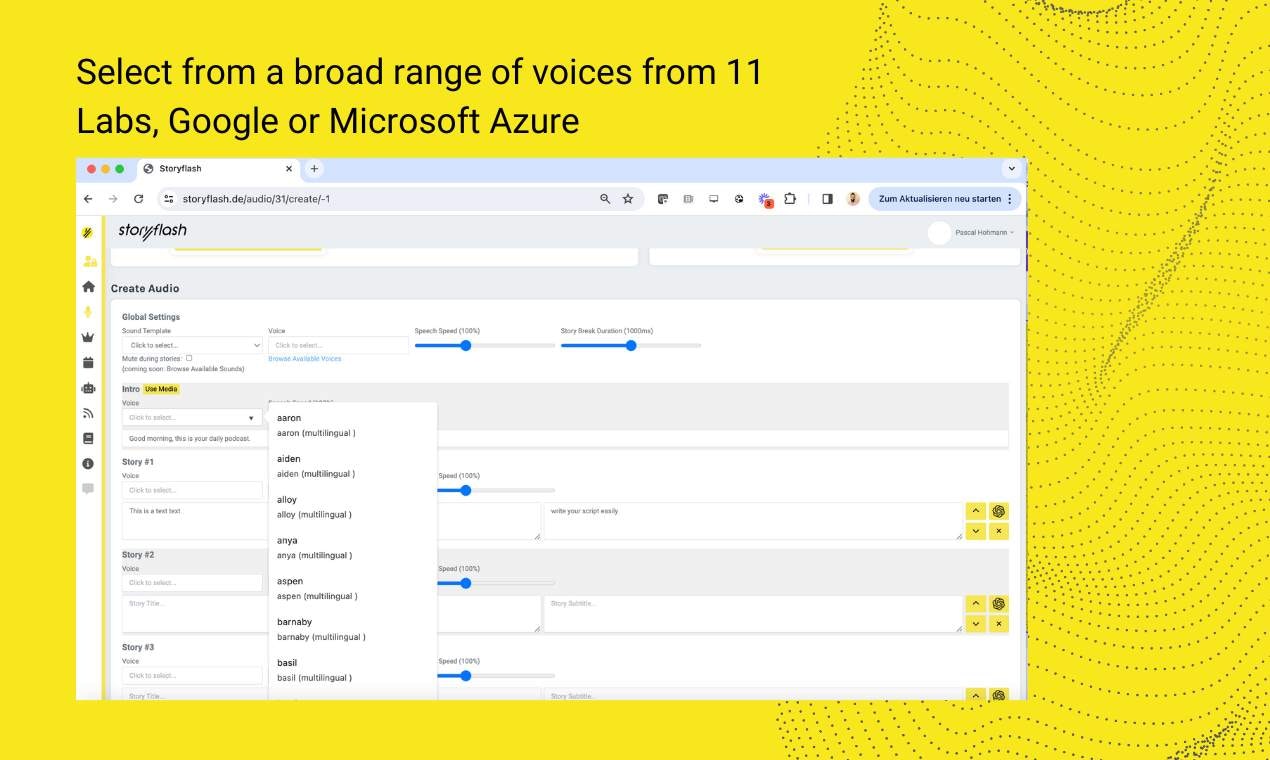Screen dimensions: 1270x760
Task: Remove Story #2 with the x button
Action: 998,624
